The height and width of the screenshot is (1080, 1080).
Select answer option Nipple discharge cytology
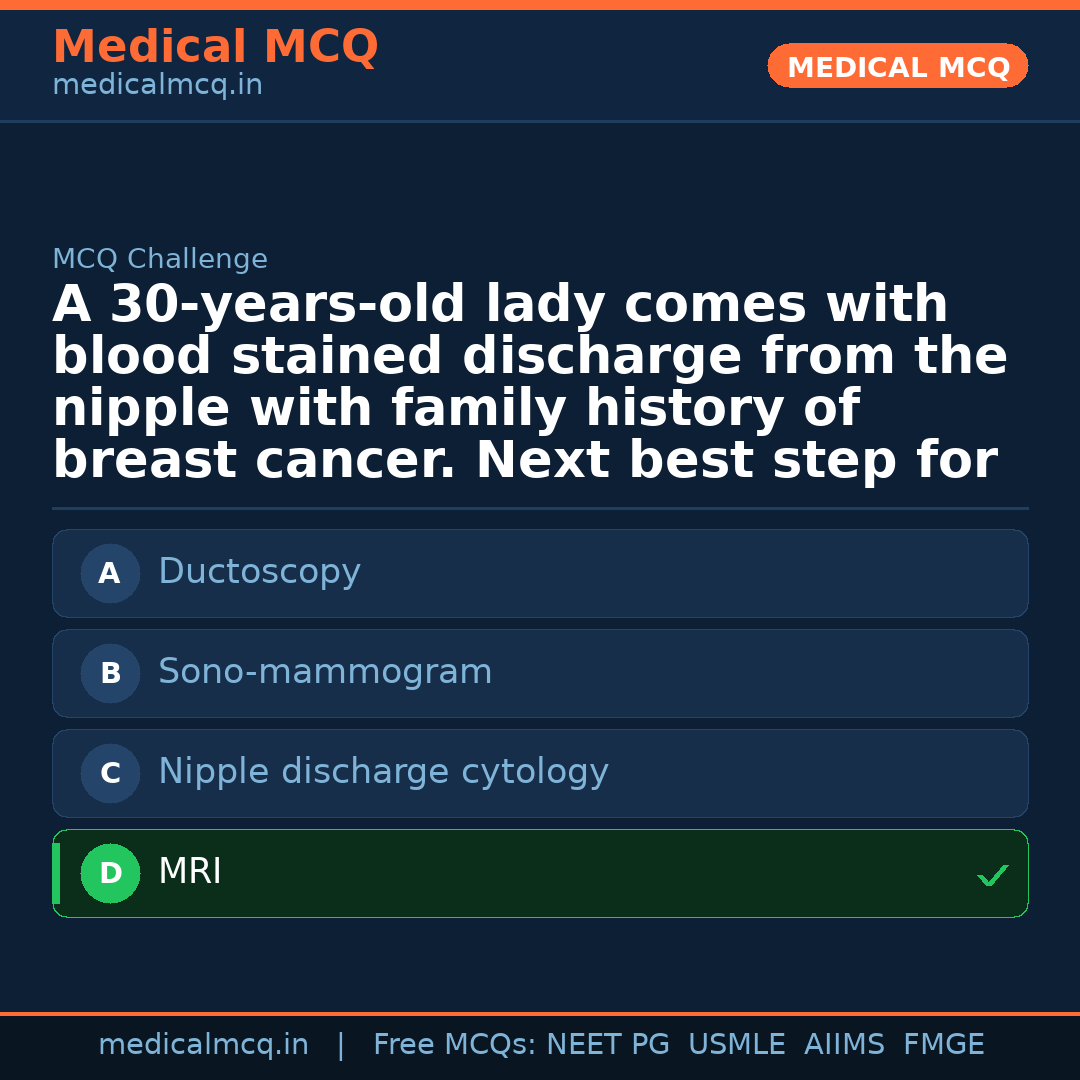pyautogui.click(x=540, y=773)
